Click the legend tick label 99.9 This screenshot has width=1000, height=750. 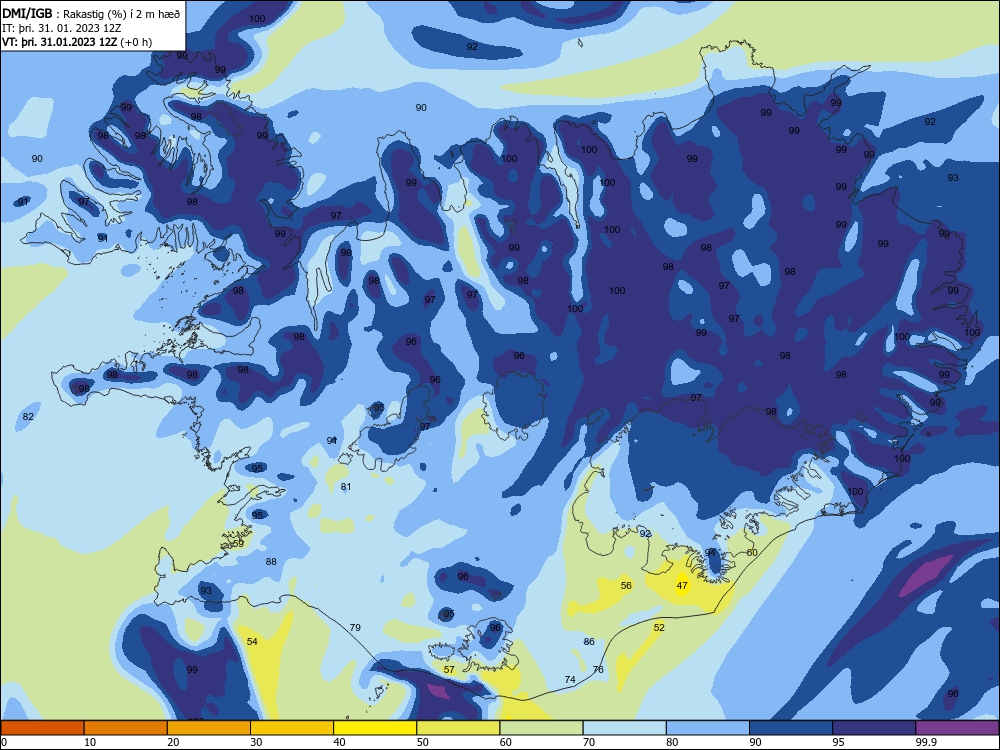[926, 742]
